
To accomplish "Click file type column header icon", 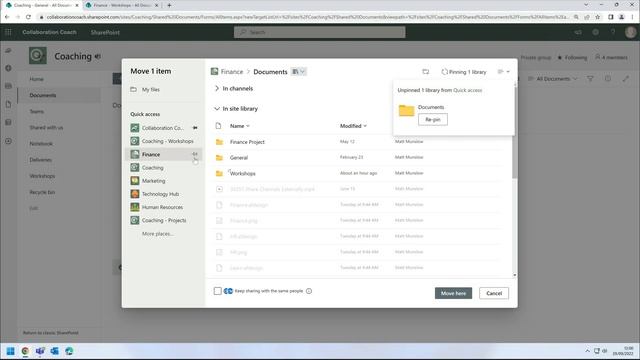I will click(218, 126).
